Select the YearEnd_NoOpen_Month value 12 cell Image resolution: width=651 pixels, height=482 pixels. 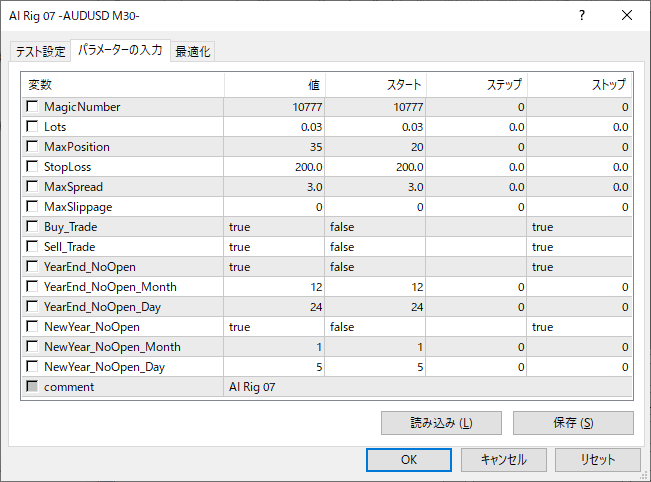tap(274, 286)
